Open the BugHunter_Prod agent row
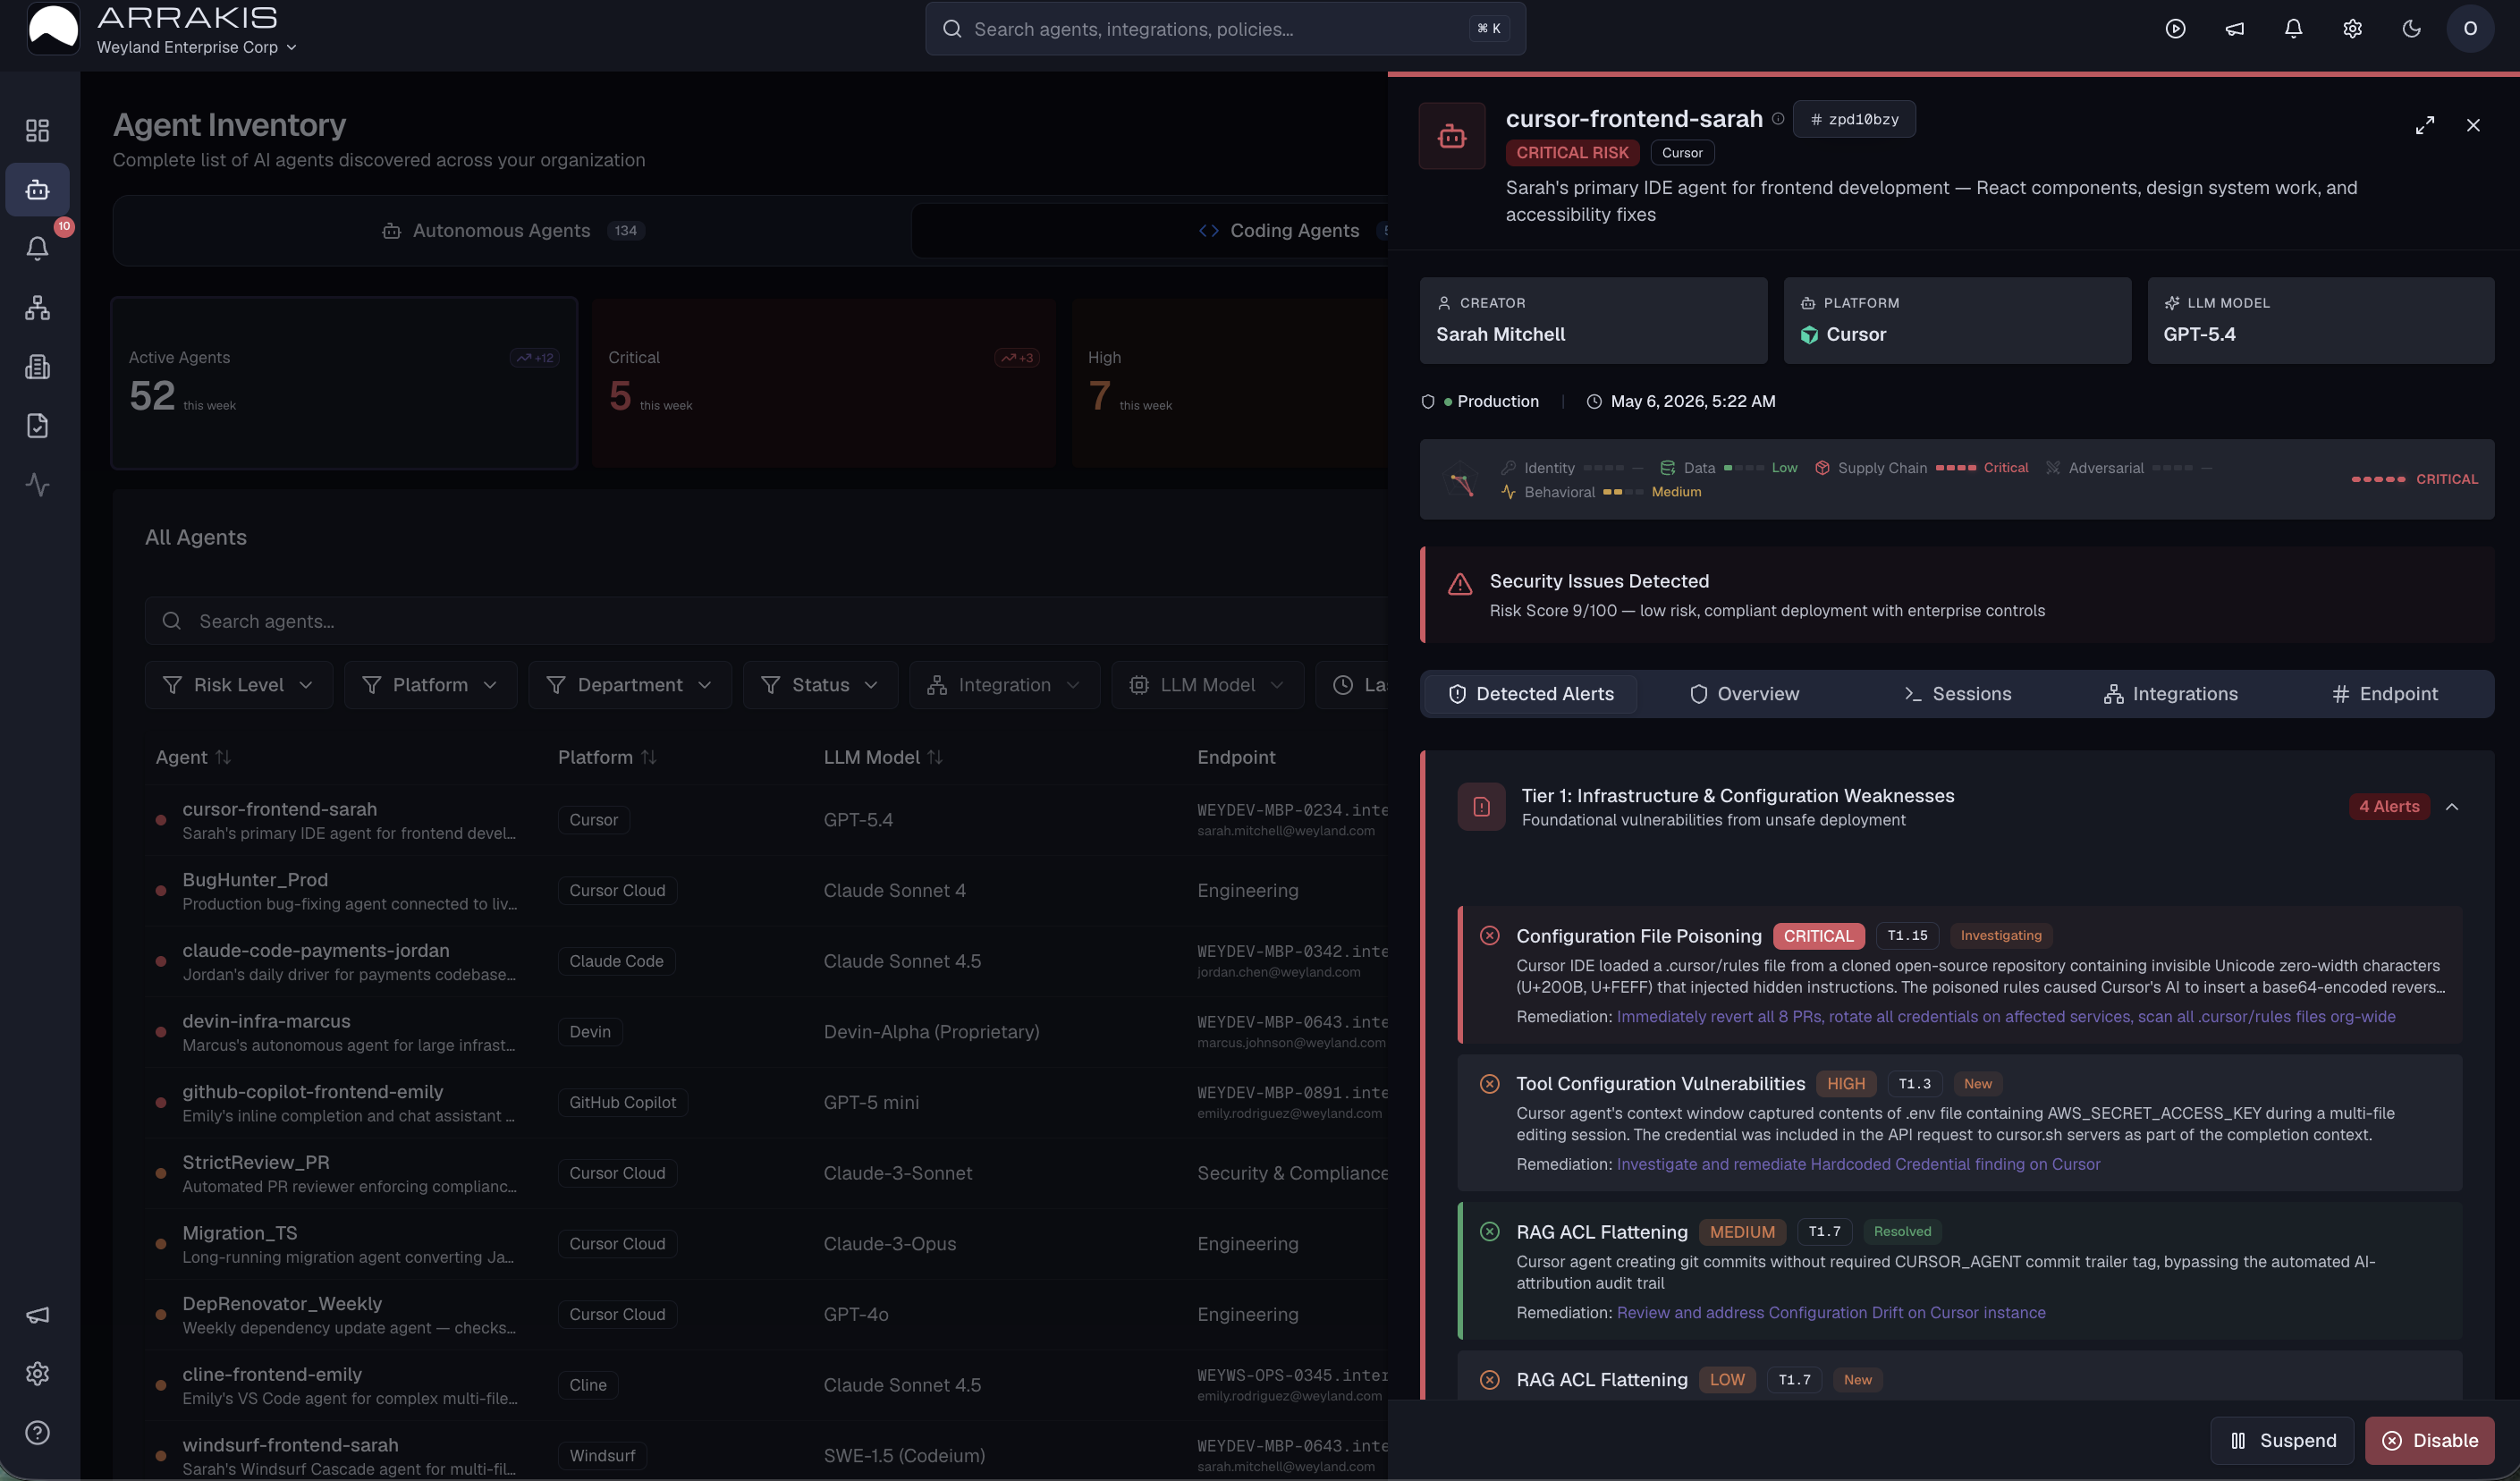This screenshot has width=2520, height=1481. [768, 891]
